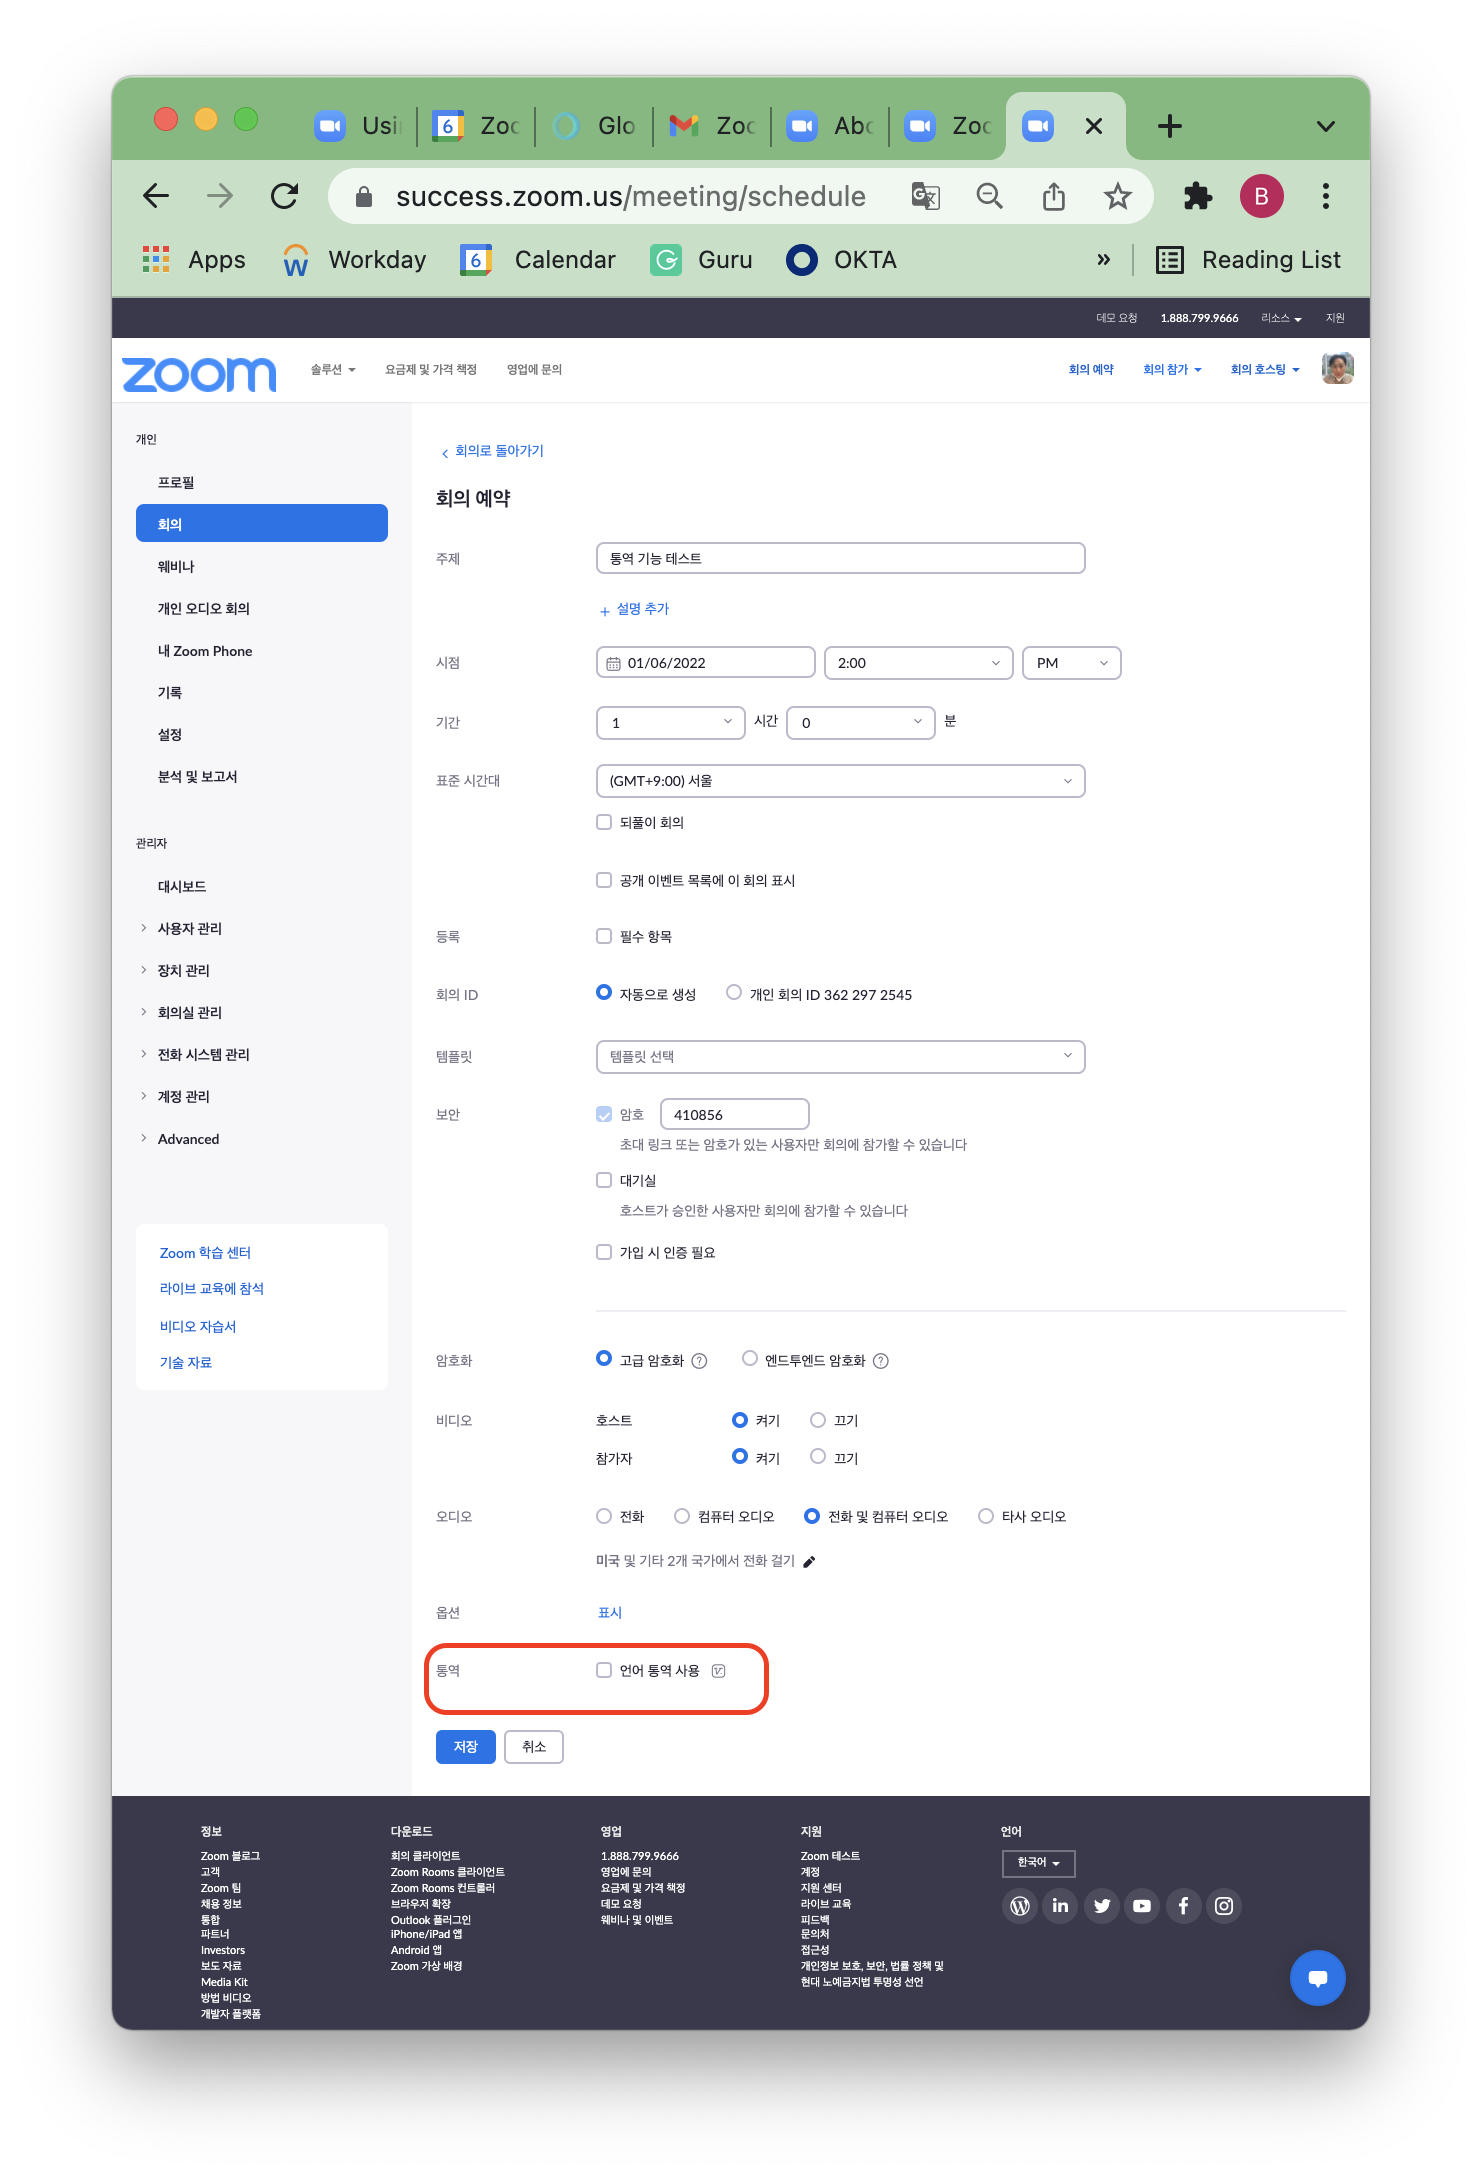
Task: Open the (GMT+9:00) 서울 timezone dropdown
Action: point(841,781)
